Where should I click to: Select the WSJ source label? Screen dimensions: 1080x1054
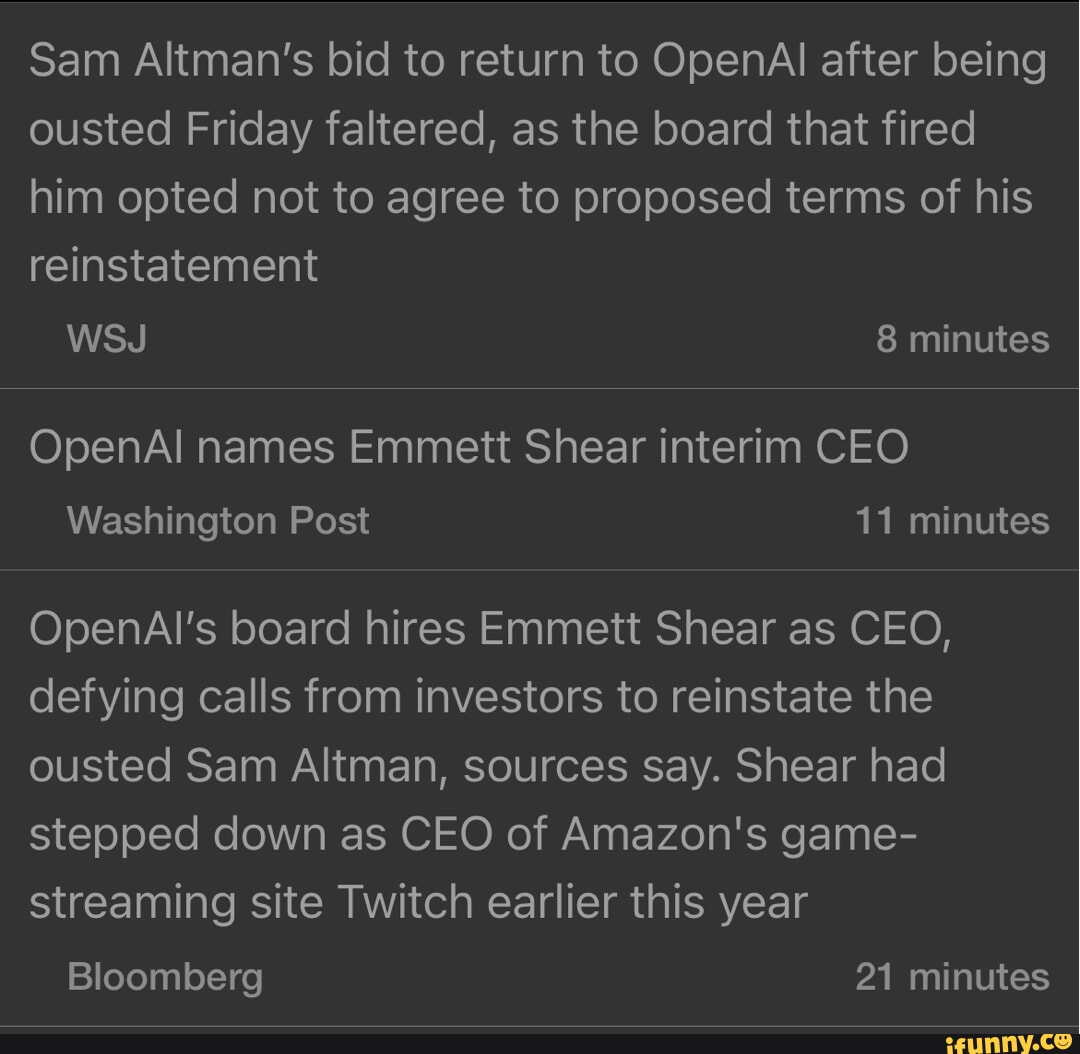coord(107,340)
